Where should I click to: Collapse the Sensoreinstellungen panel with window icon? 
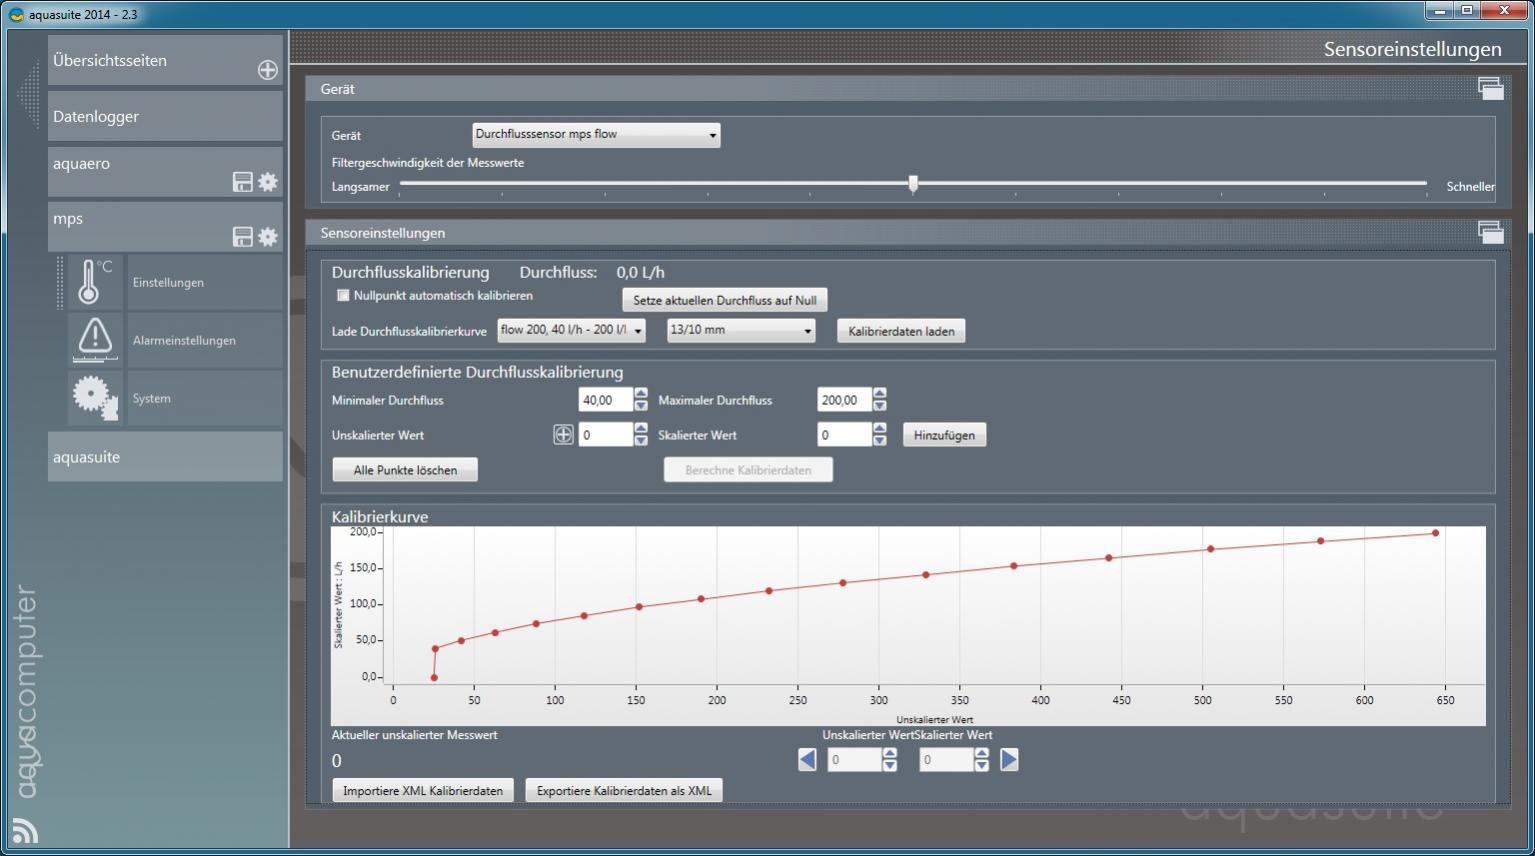(x=1490, y=233)
